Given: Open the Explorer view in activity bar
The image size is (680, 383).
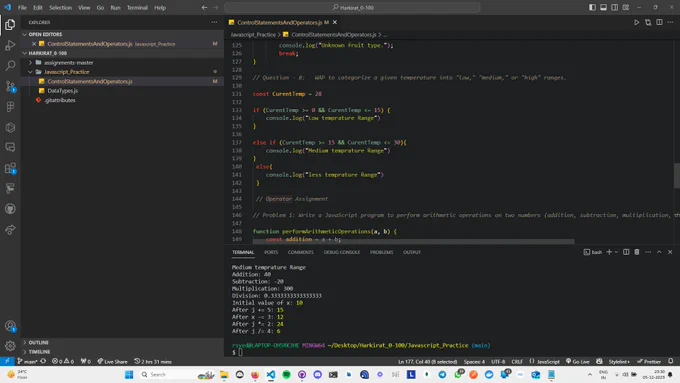Looking at the screenshot, I should click(10, 25).
